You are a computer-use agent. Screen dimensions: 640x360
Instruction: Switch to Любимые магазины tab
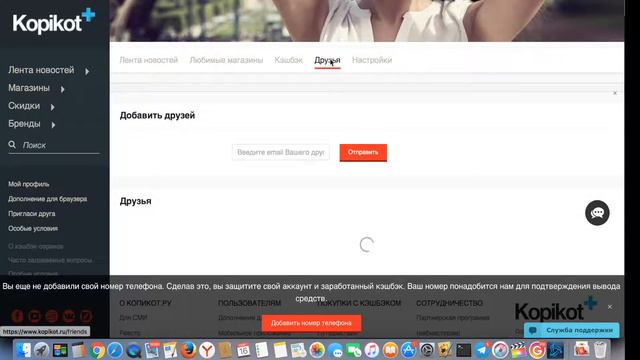226,60
